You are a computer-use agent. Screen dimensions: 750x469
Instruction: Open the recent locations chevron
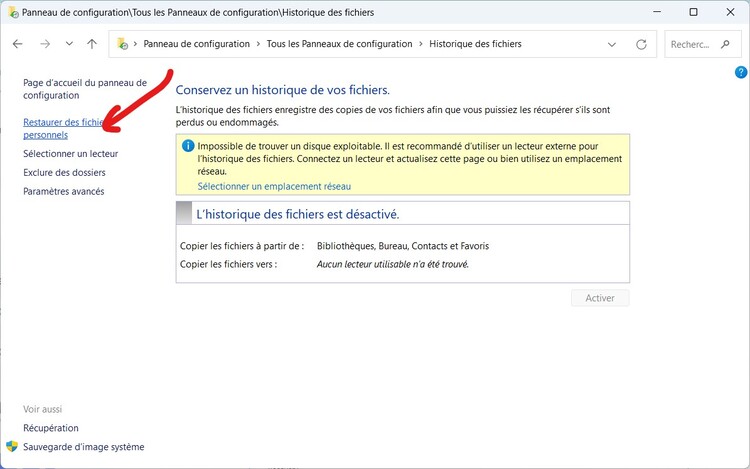(69, 44)
